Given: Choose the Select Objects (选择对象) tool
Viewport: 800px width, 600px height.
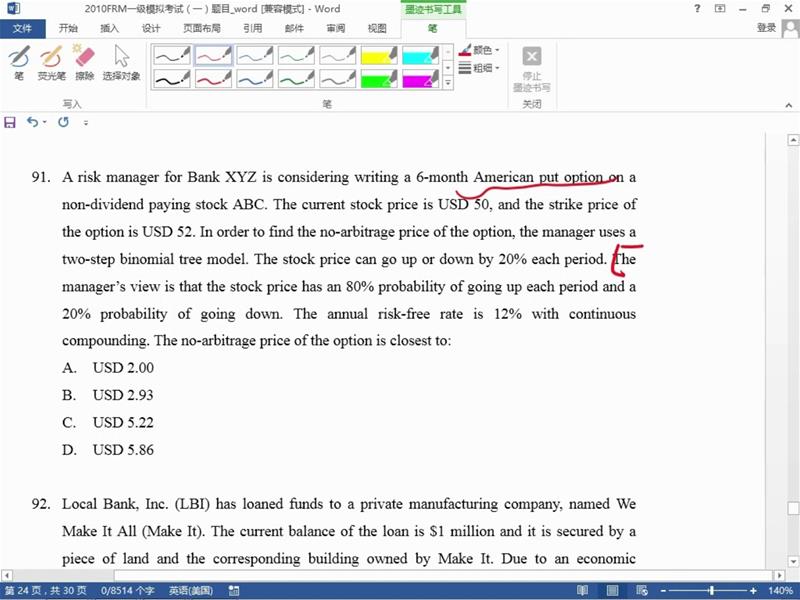Looking at the screenshot, I should tap(121, 61).
